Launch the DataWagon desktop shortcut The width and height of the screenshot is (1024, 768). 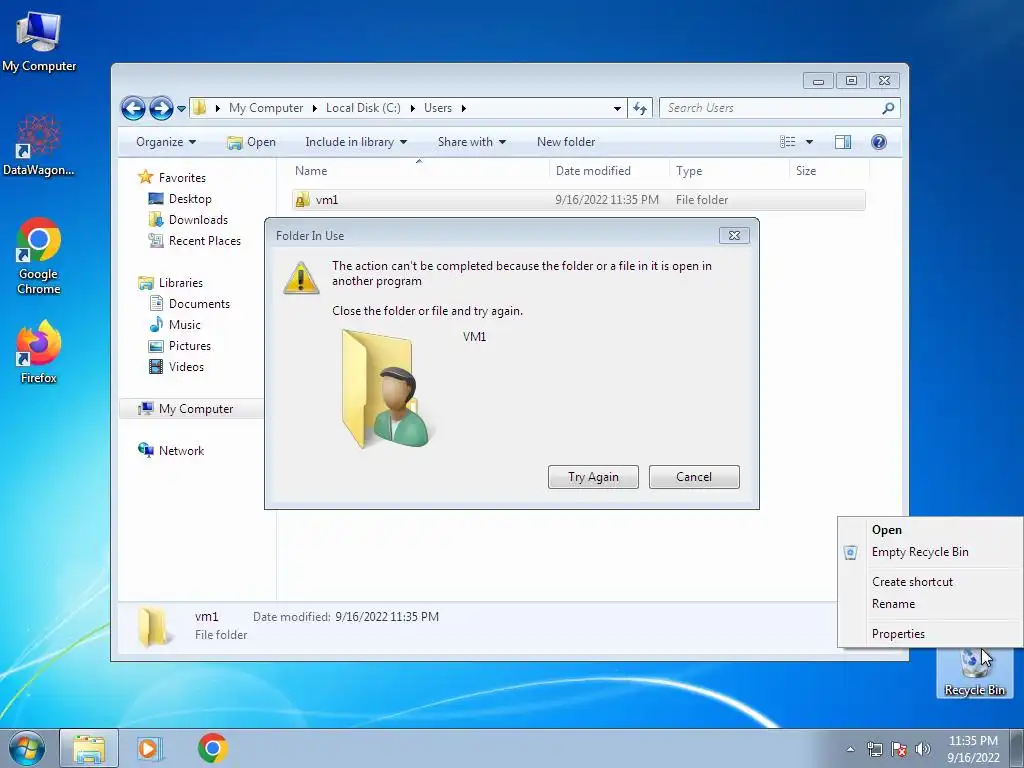pyautogui.click(x=39, y=145)
